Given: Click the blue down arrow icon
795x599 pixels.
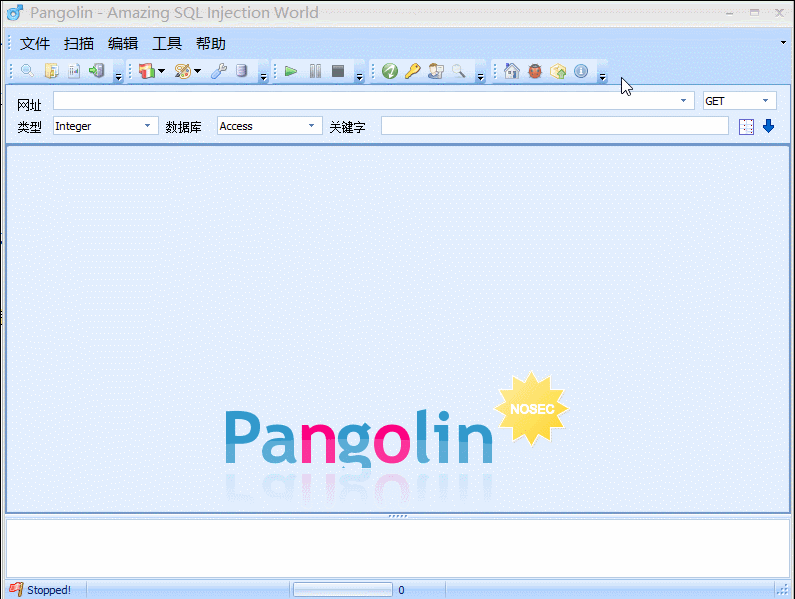Looking at the screenshot, I should coord(768,126).
